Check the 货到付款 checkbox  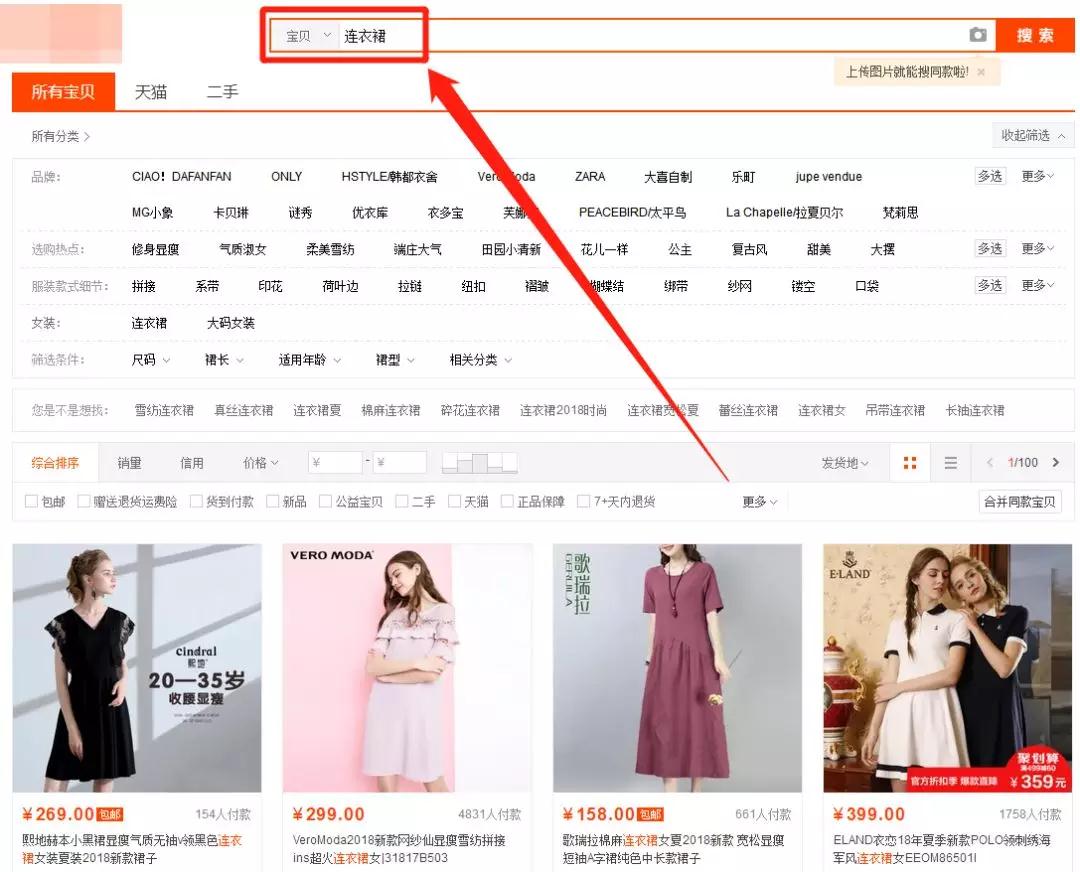(x=196, y=501)
